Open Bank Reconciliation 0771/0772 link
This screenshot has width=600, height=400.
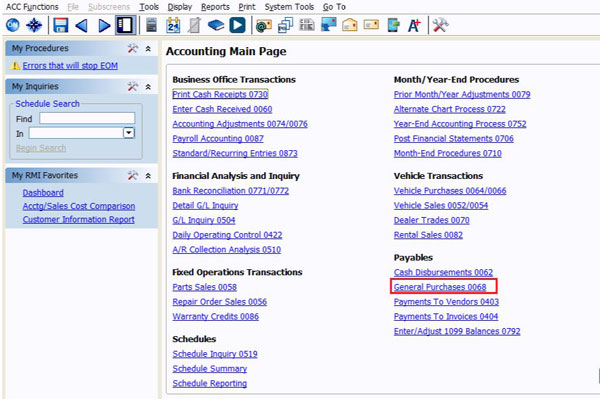tap(217, 190)
